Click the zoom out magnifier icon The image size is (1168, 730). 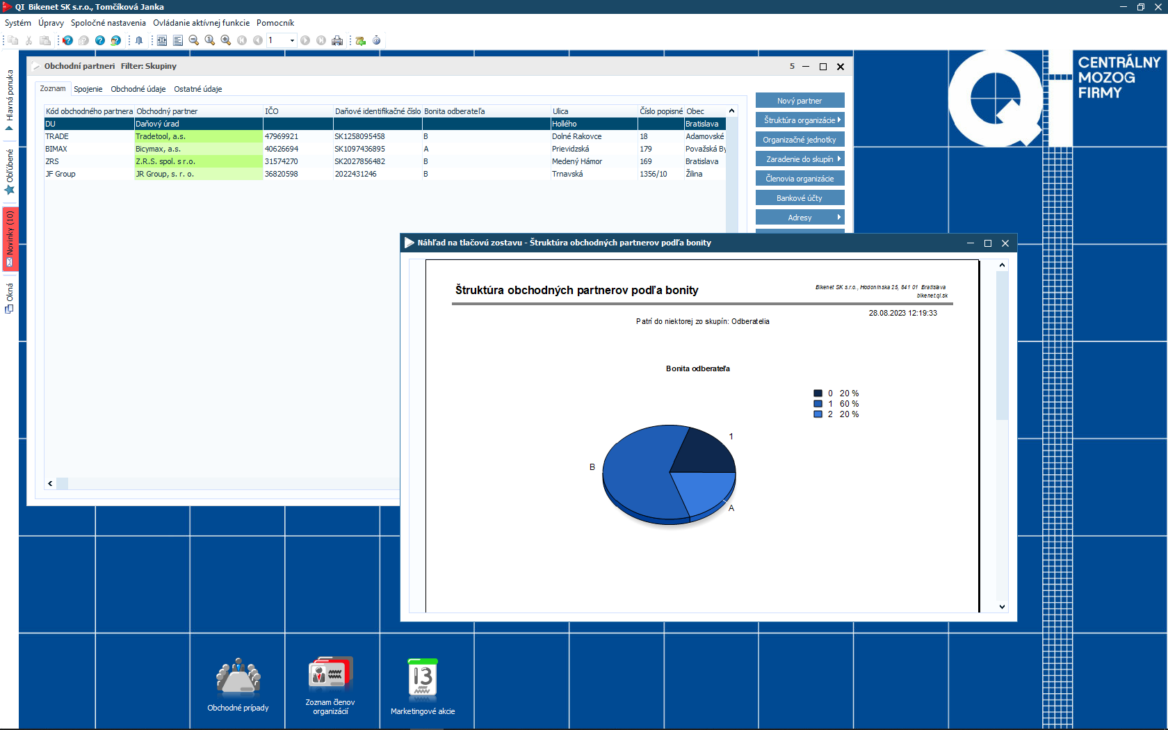tap(193, 41)
